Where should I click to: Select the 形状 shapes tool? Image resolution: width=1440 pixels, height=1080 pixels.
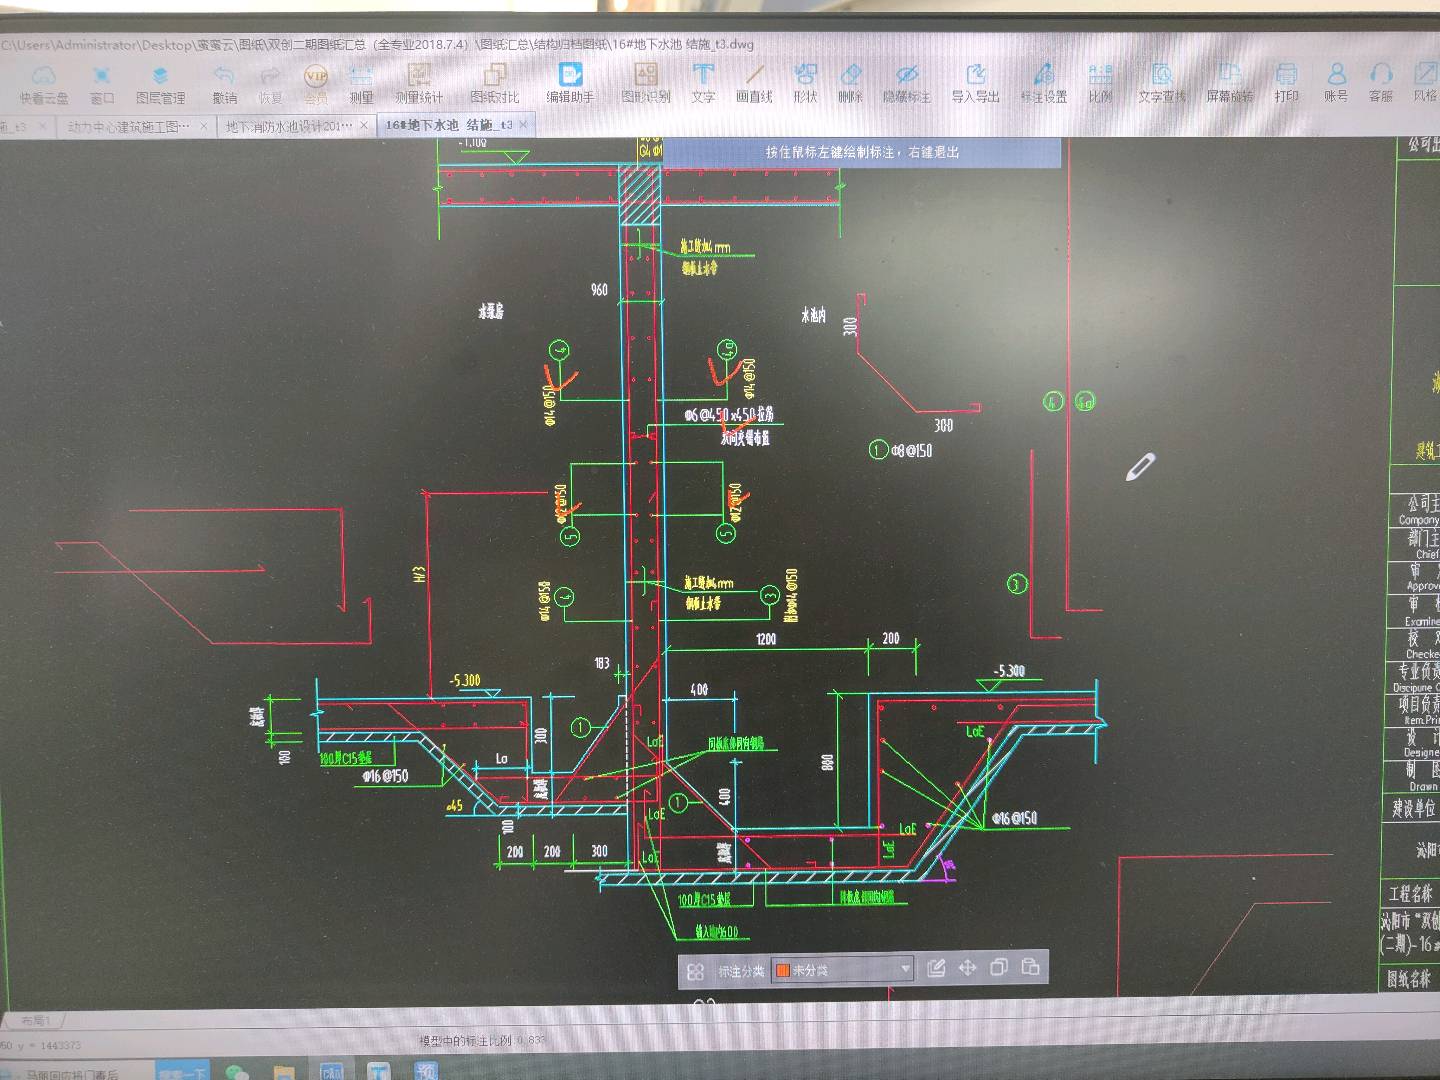tap(805, 84)
